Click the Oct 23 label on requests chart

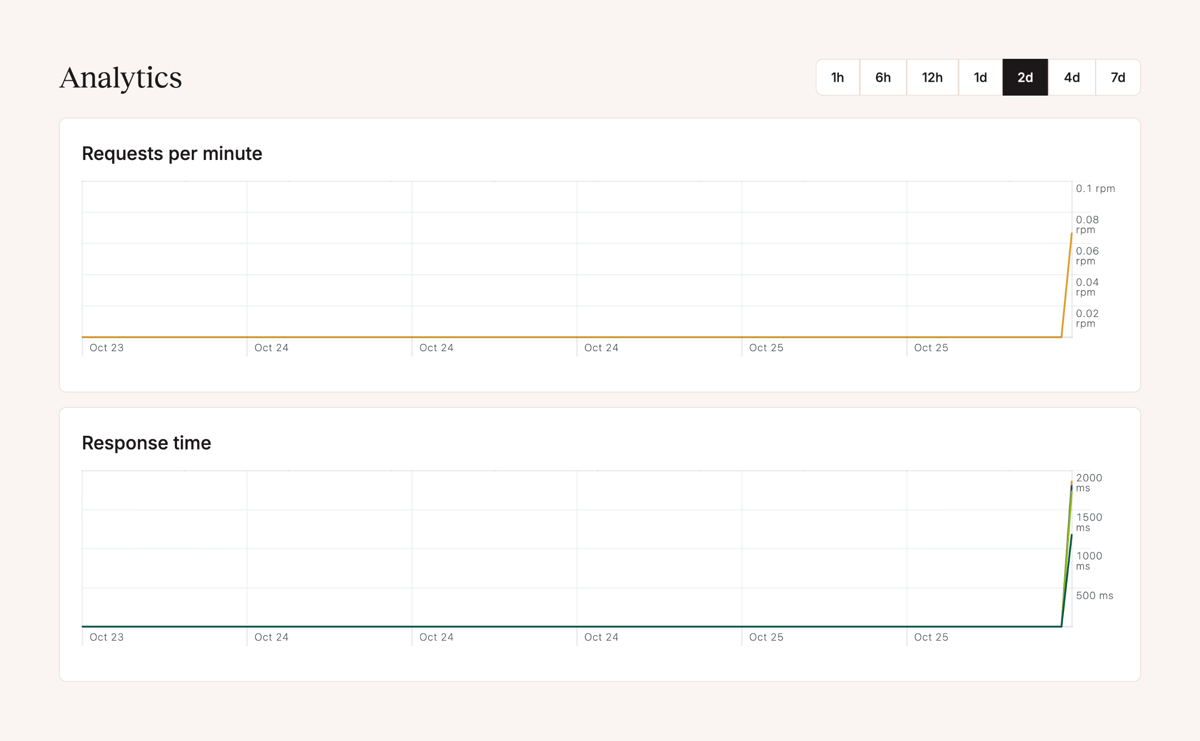106,347
